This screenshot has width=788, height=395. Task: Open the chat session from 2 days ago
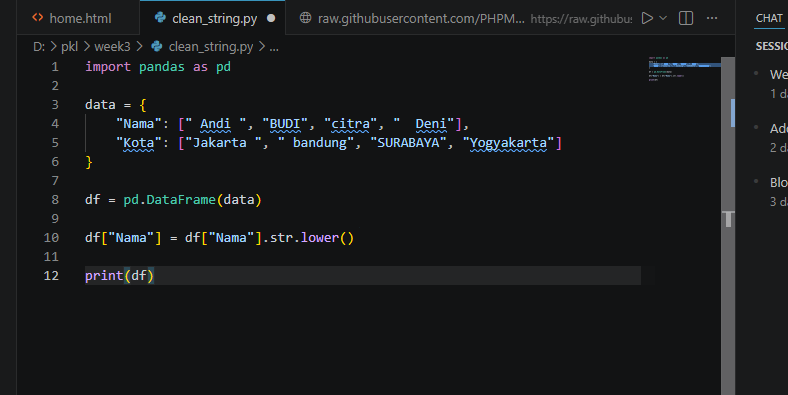point(771,138)
